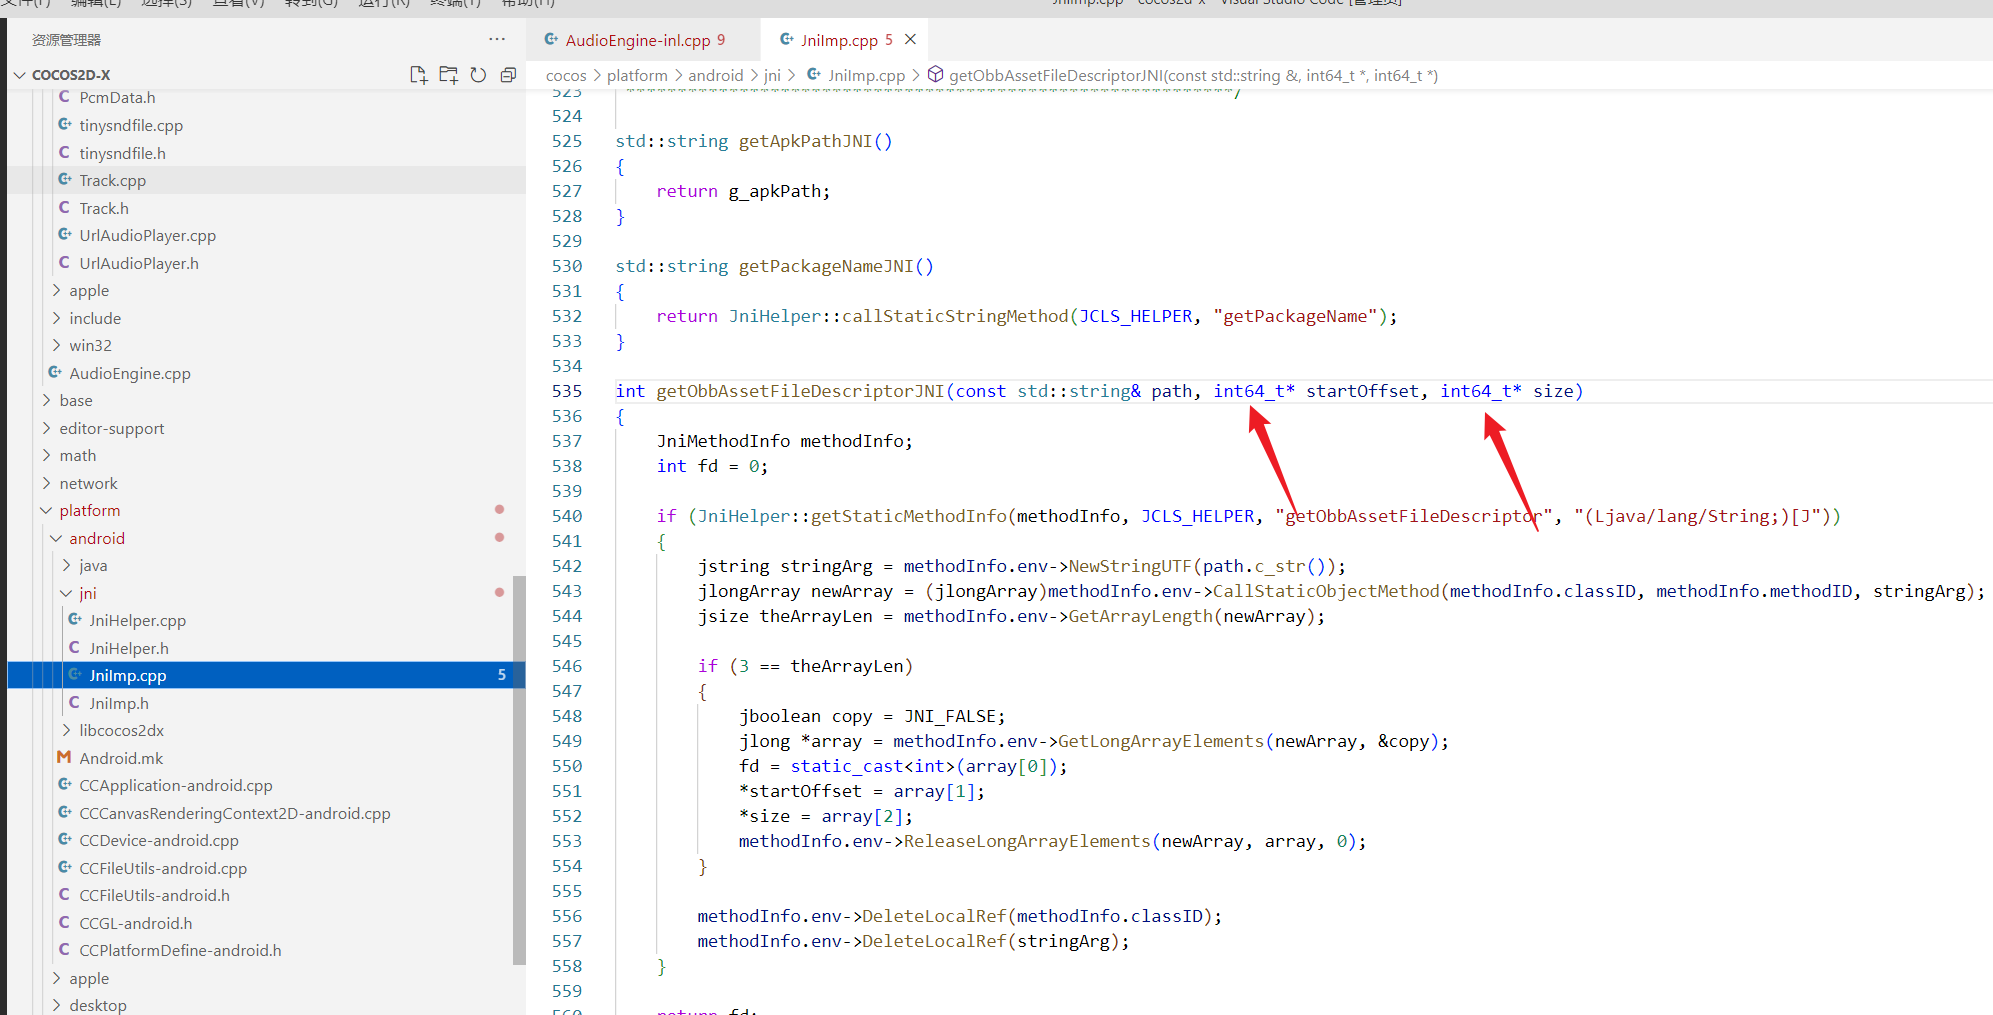Close the JniImp.cpp editor tab
The image size is (1993, 1015).
pos(910,39)
